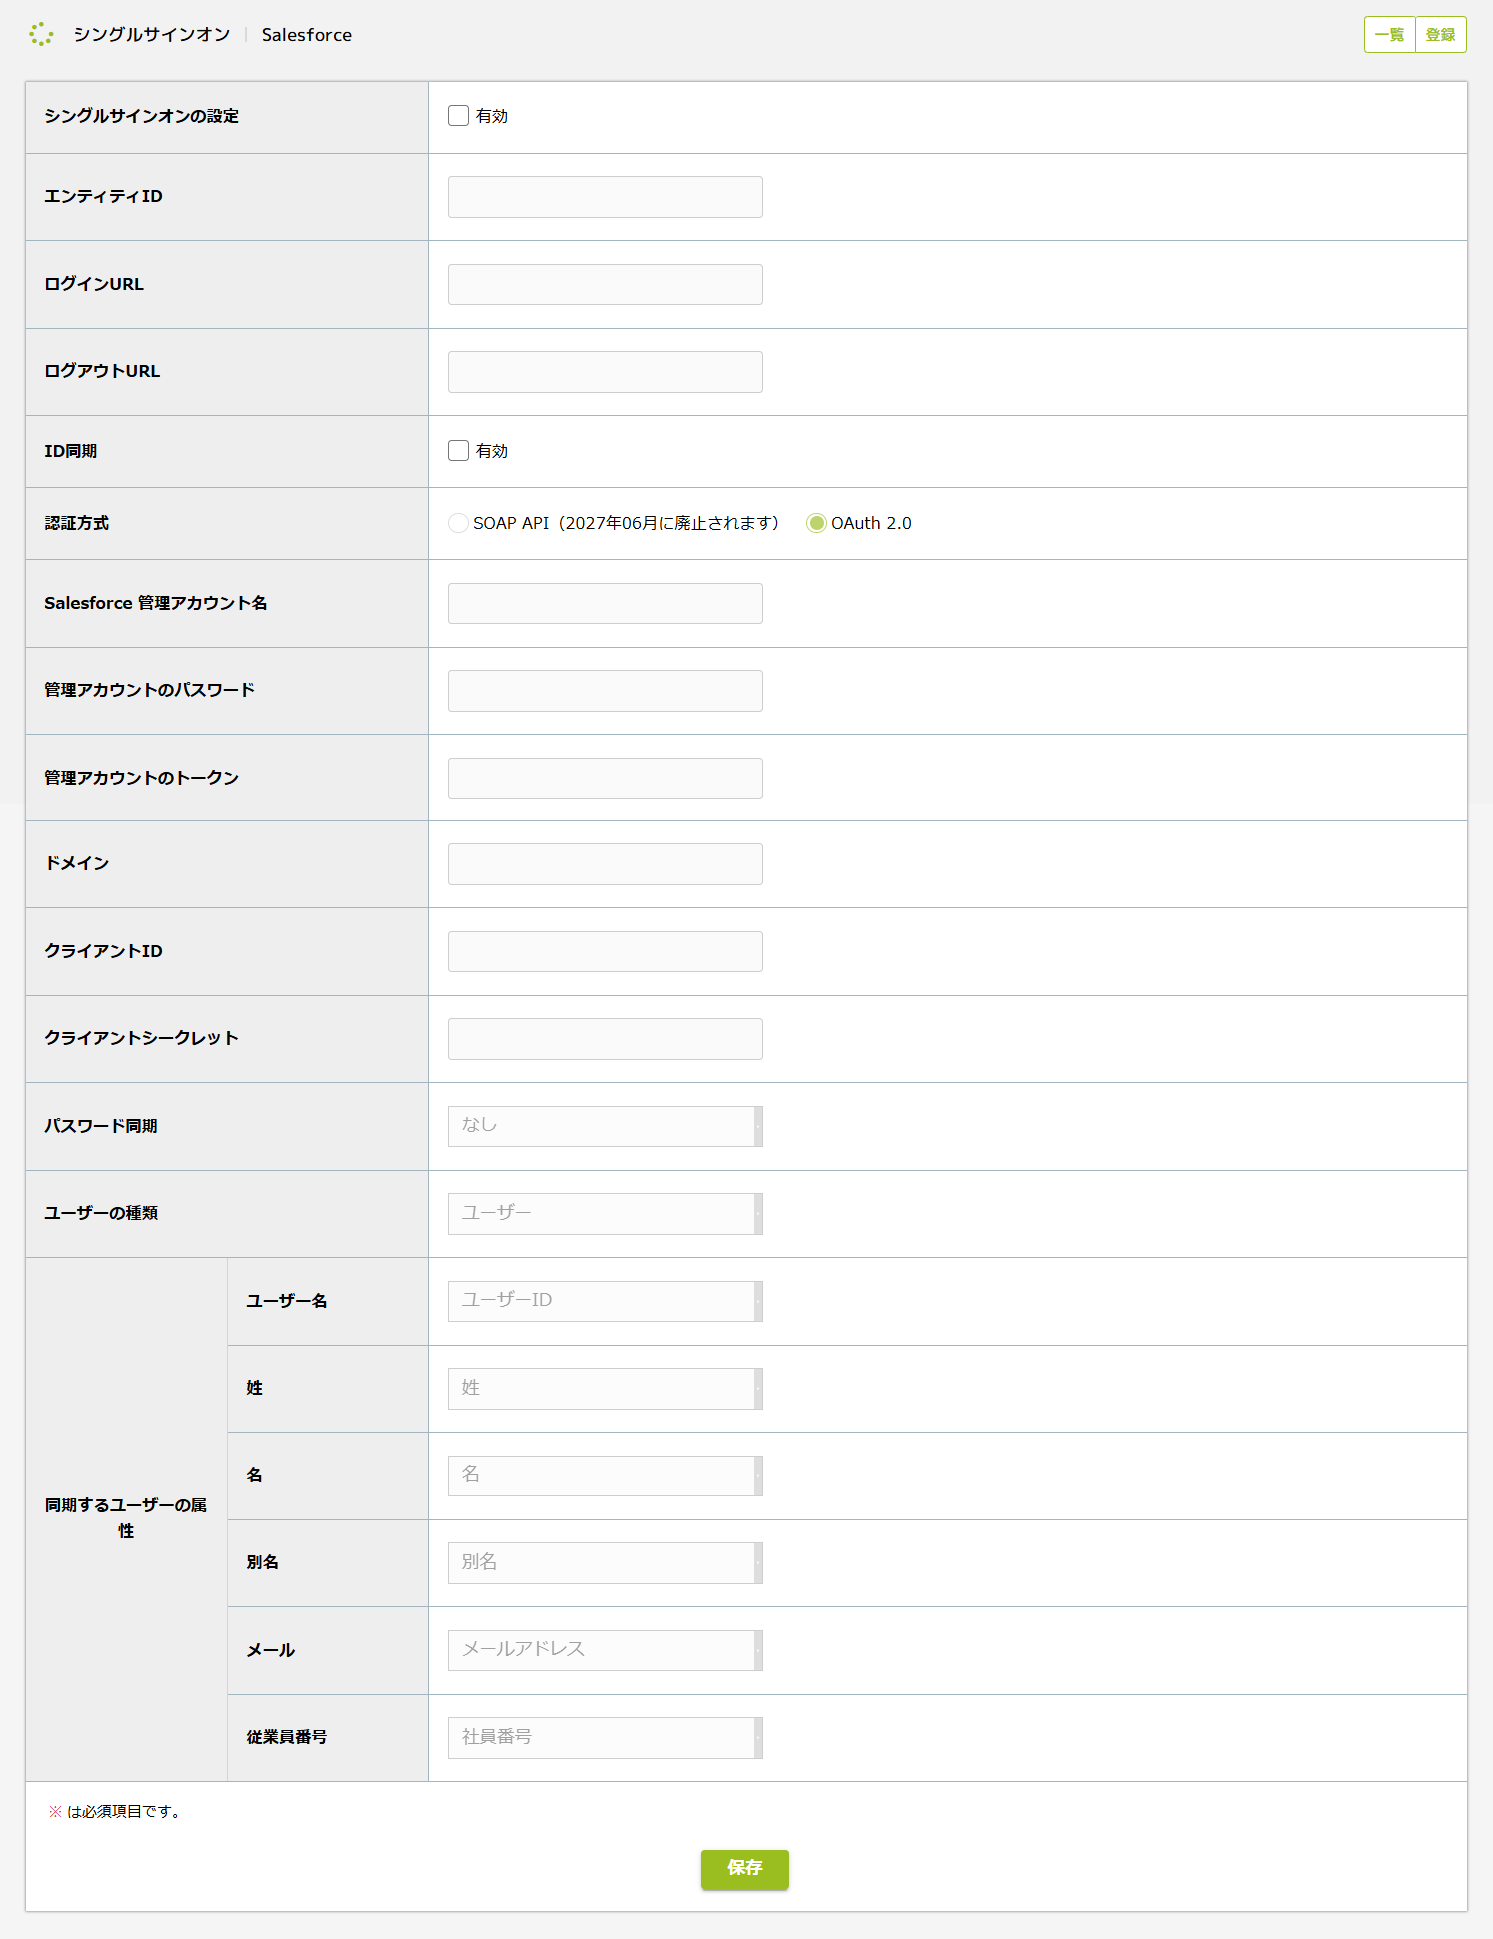Viewport: 1493px width, 1939px height.
Task: Click the 保存 save button
Action: tap(745, 1869)
